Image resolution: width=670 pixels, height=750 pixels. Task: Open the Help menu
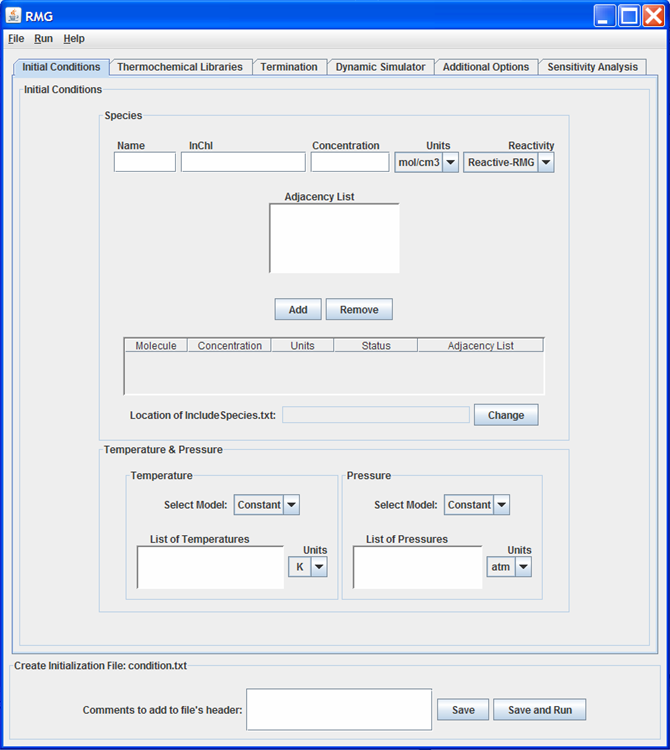[74, 38]
